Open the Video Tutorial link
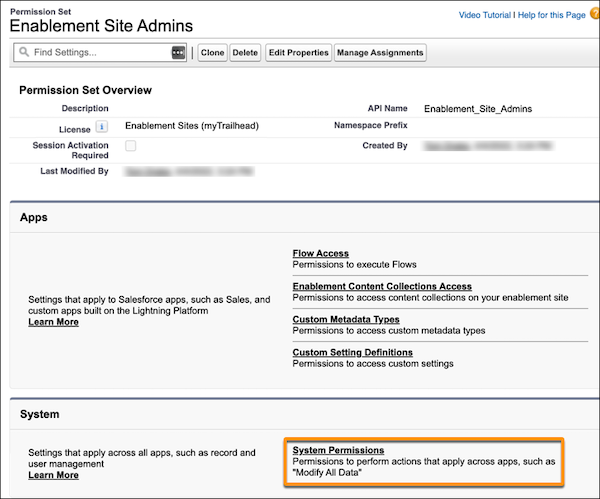Image resolution: width=600 pixels, height=499 pixels. [484, 15]
